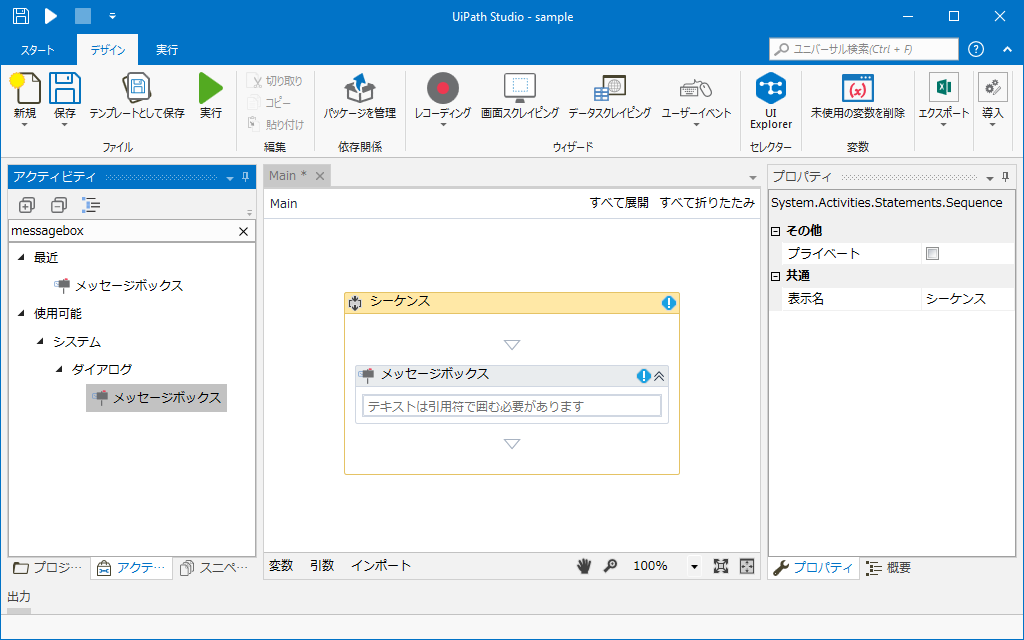Click テンプレートとして保存 icon
Screen dimensions: 1024x640
[x=137, y=88]
